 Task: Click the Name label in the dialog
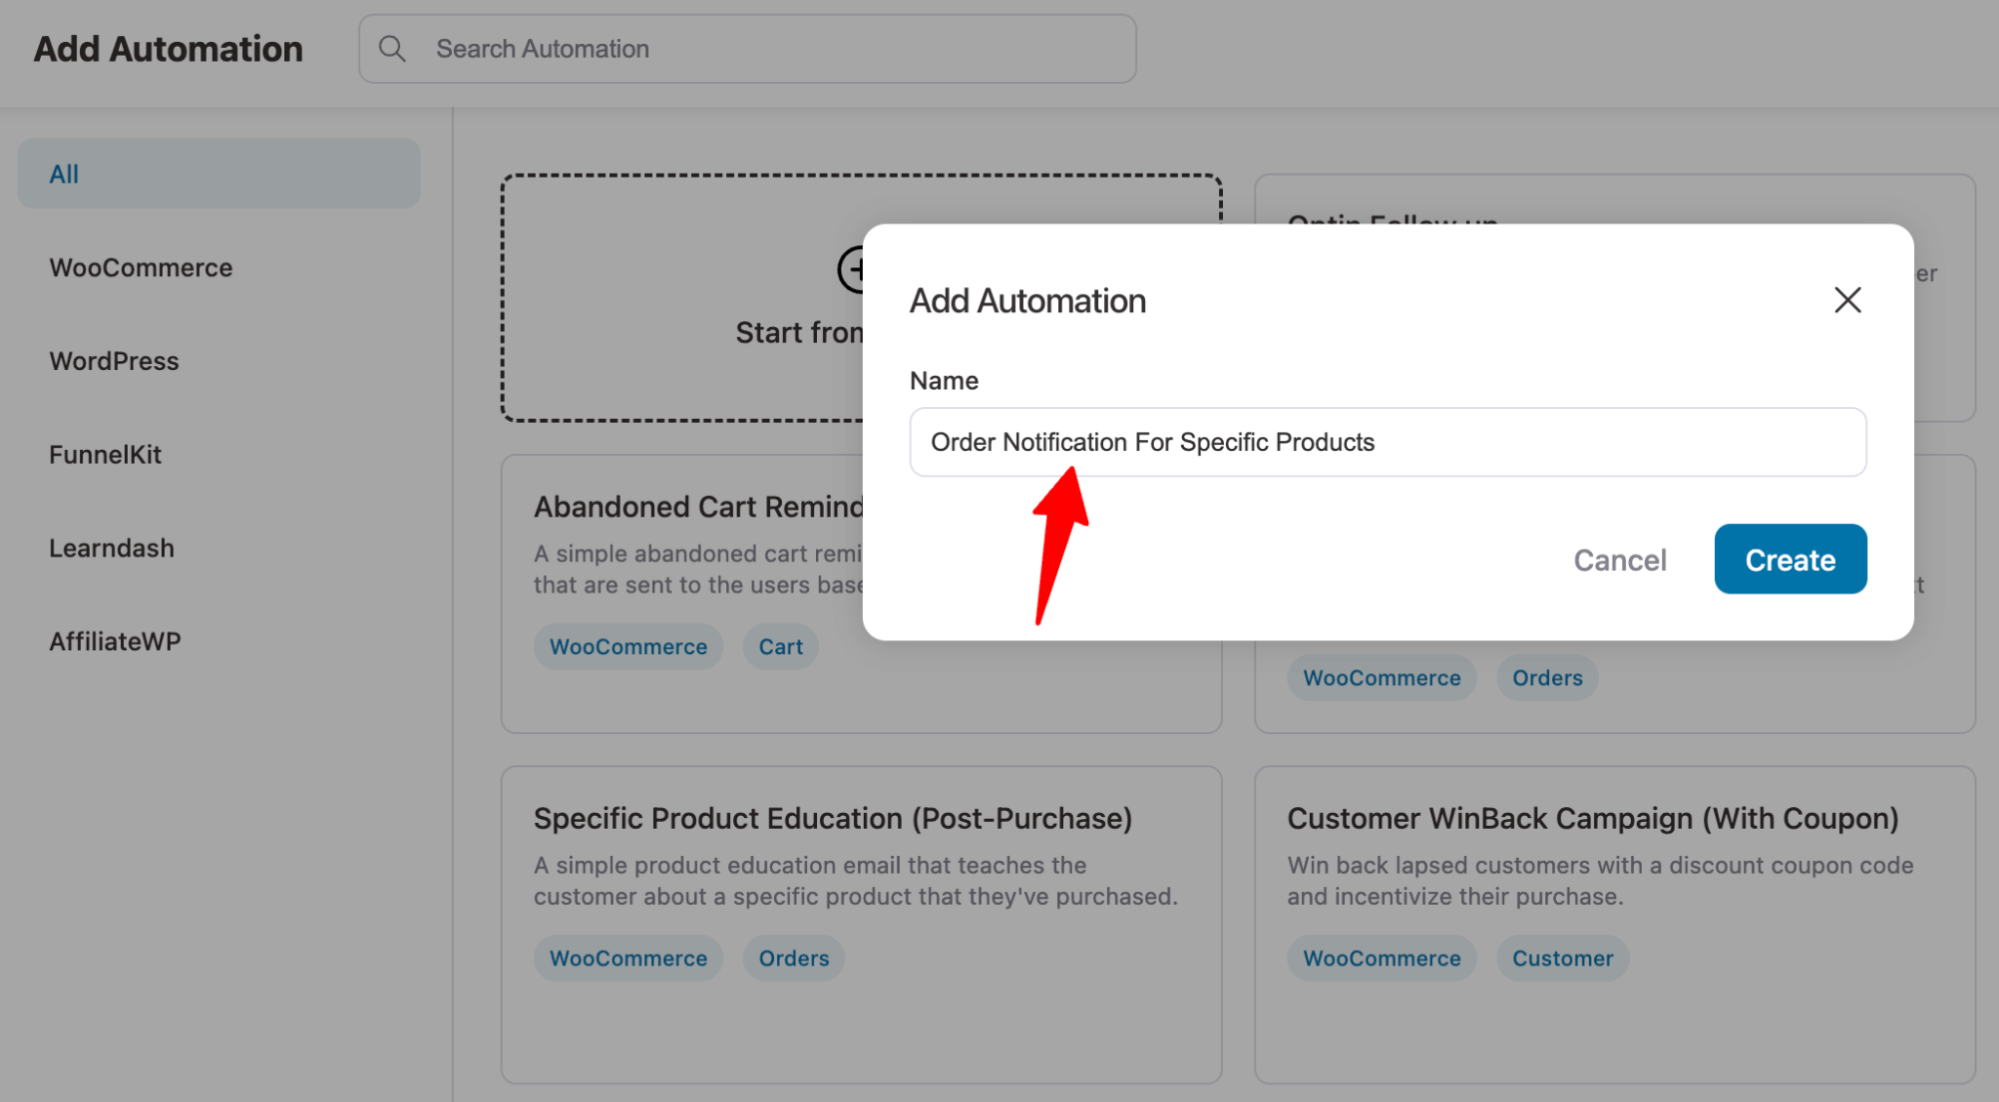944,380
